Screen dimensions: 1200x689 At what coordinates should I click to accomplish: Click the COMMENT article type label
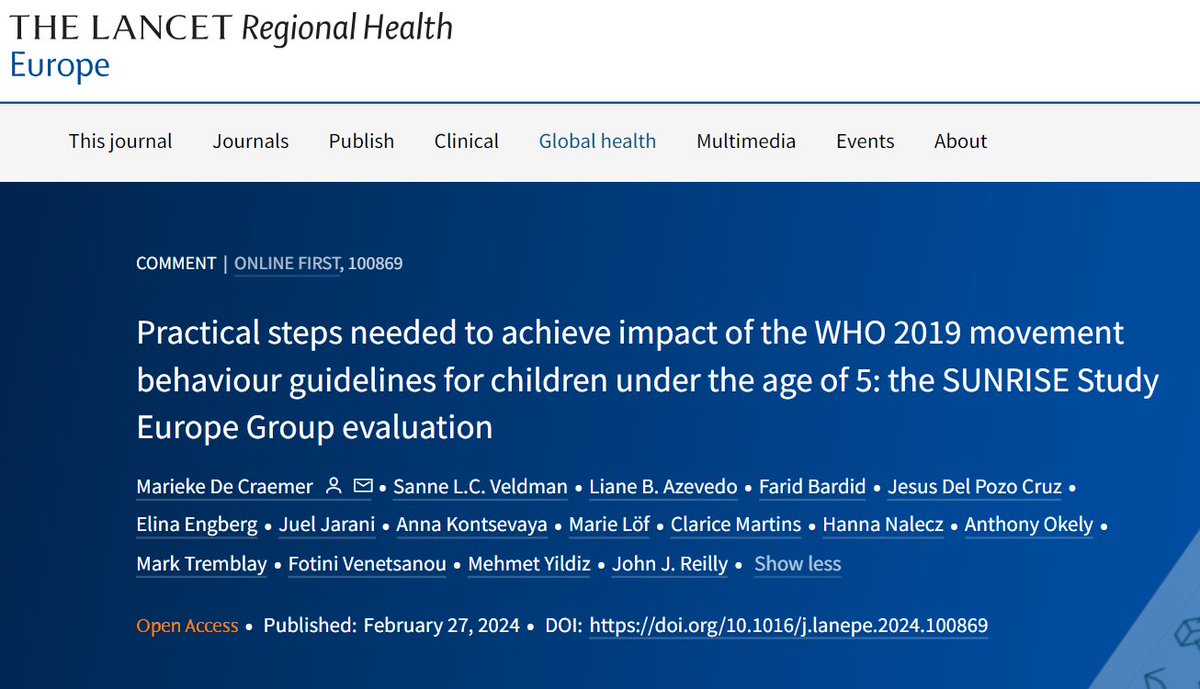(x=176, y=264)
